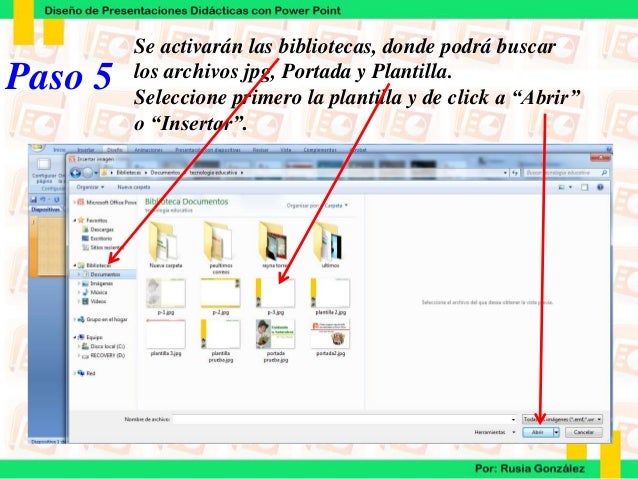This screenshot has height=479, width=638.
Task: Click the Abrir button
Action: click(537, 432)
